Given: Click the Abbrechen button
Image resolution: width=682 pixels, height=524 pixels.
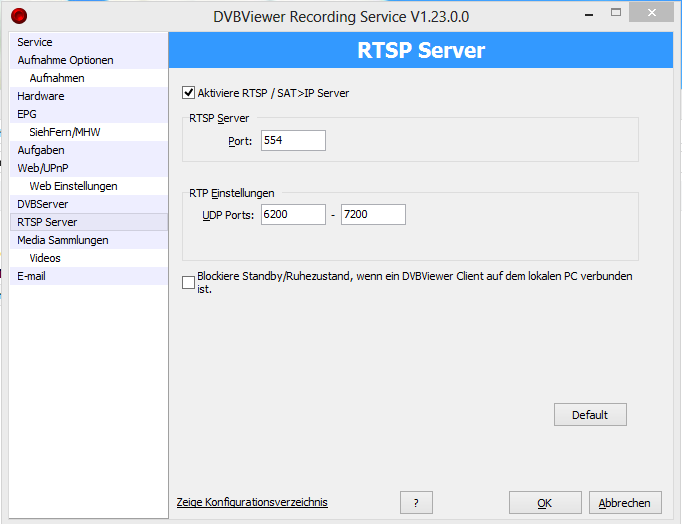Looking at the screenshot, I should point(625,503).
